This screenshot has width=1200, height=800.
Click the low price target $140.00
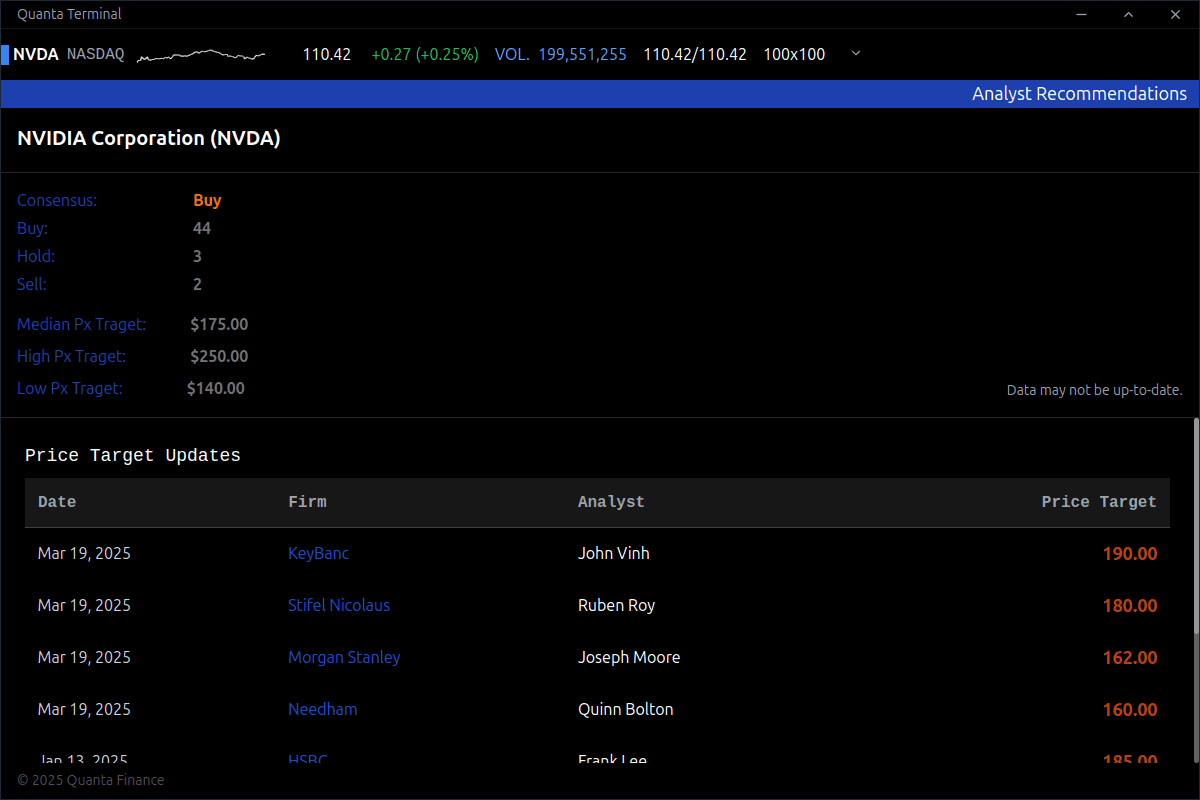pyautogui.click(x=216, y=388)
